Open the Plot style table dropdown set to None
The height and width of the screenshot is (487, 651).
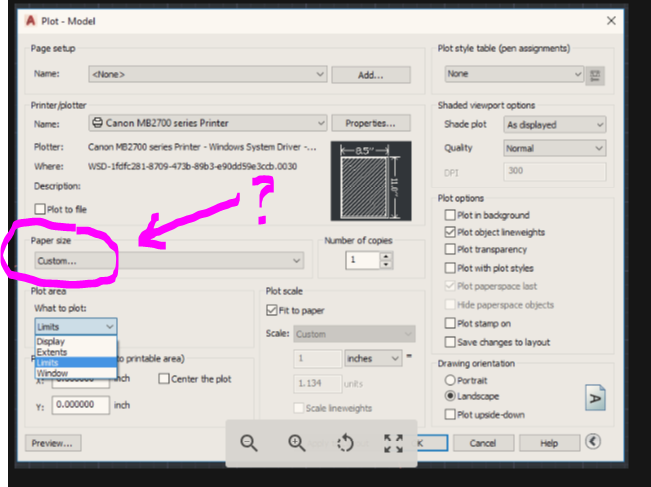514,74
